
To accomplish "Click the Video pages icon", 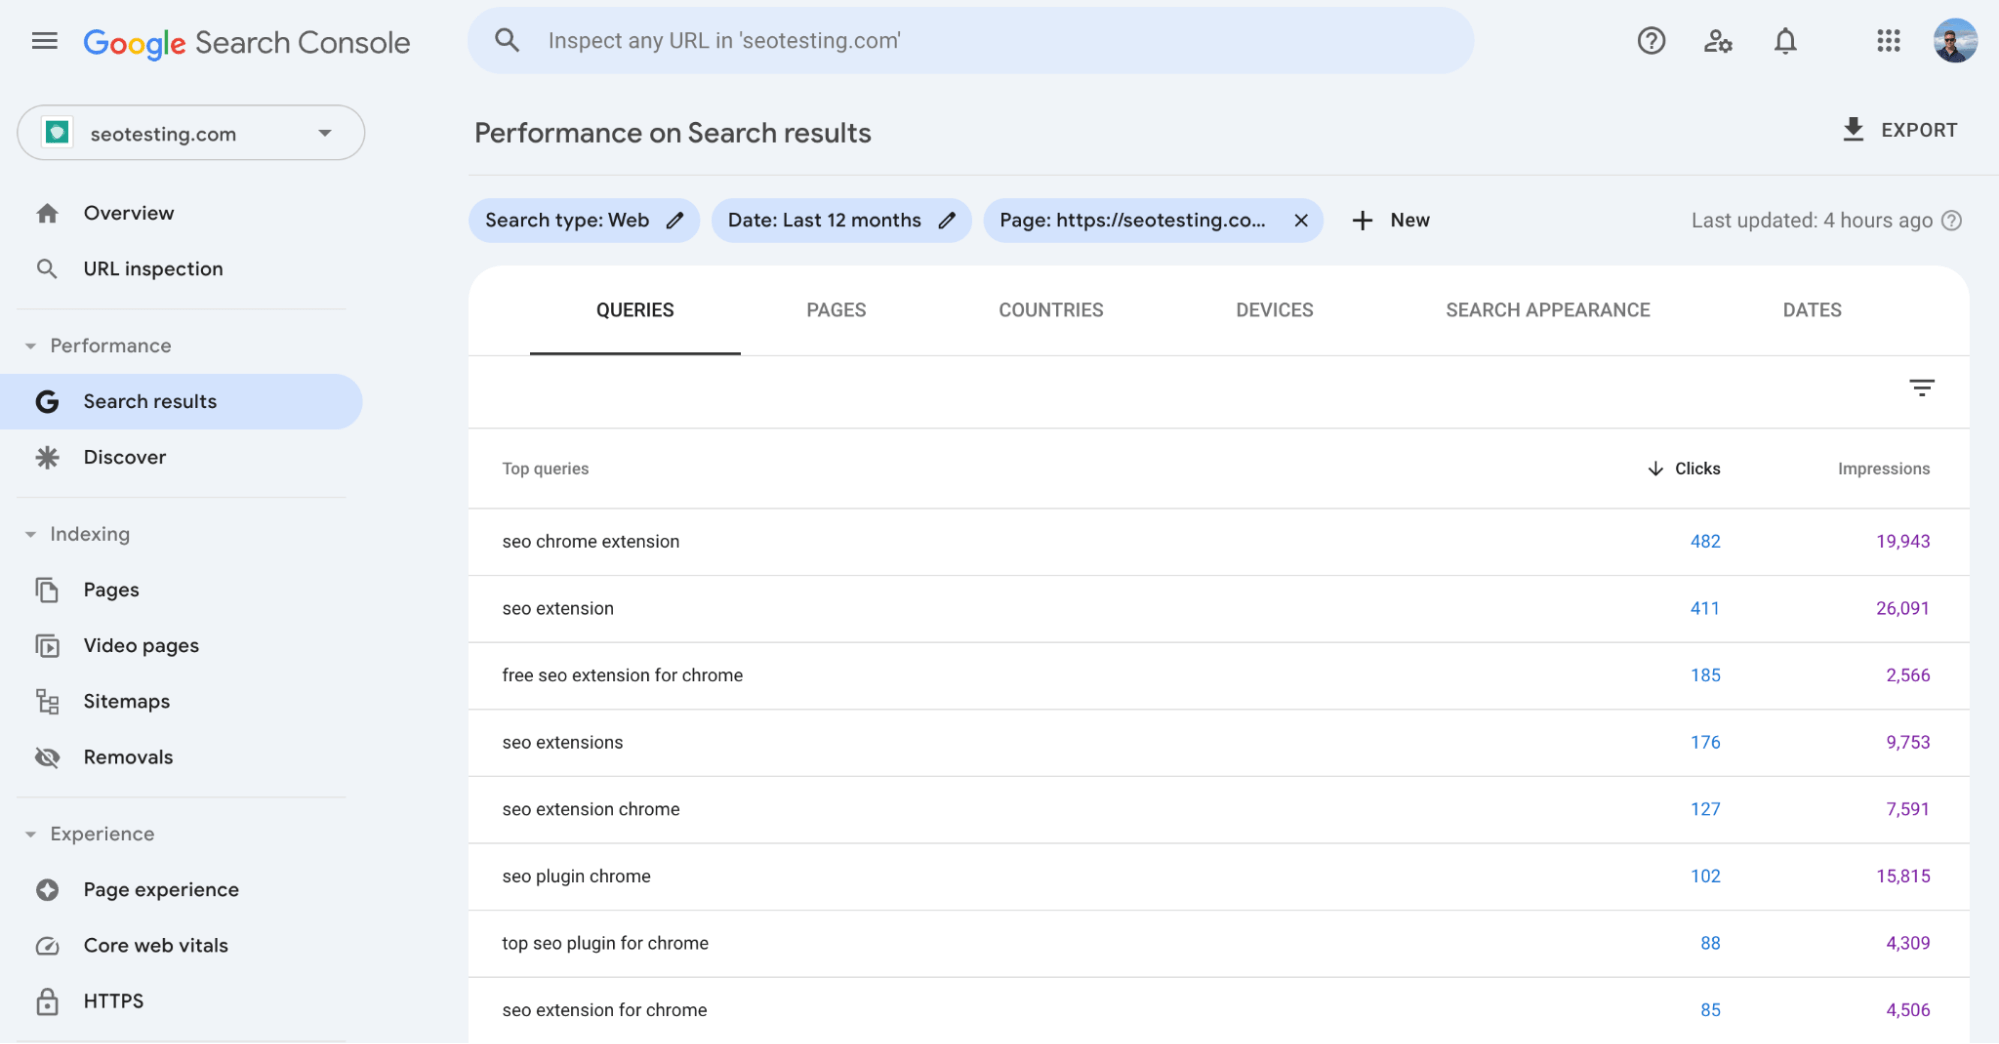I will tap(47, 646).
